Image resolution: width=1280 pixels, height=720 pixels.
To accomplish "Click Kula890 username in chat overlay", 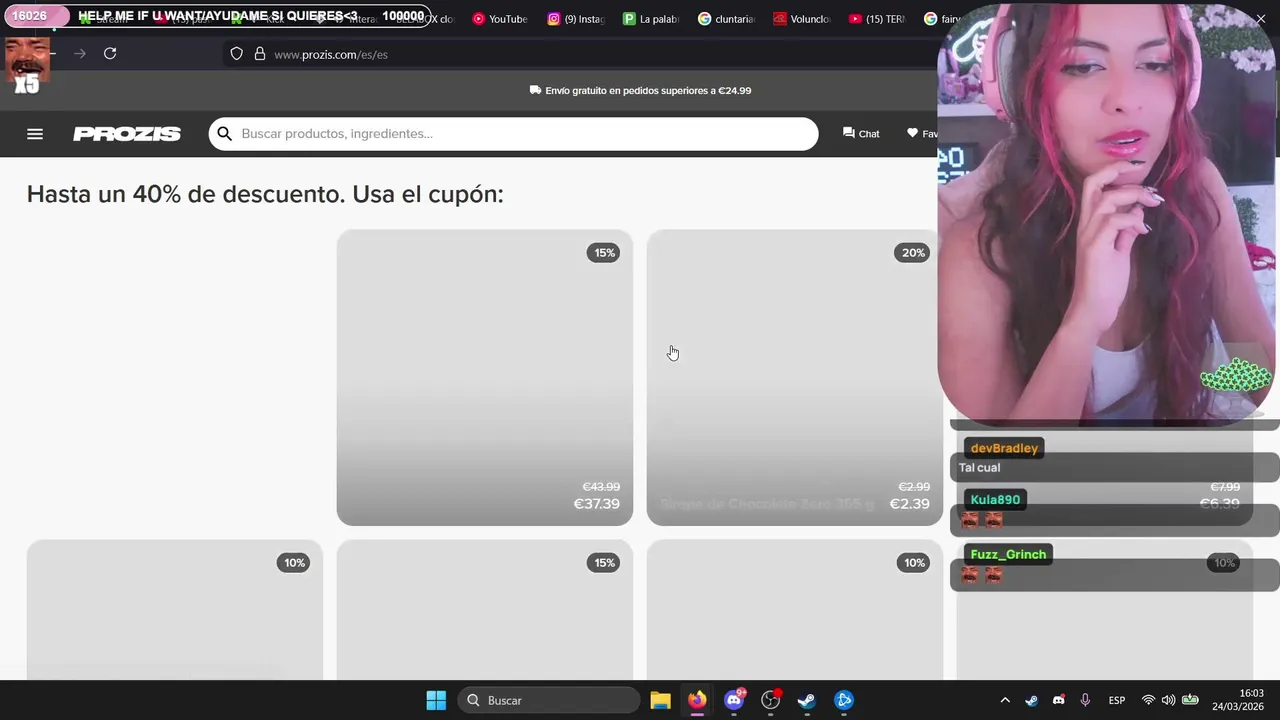I will 995,500.
